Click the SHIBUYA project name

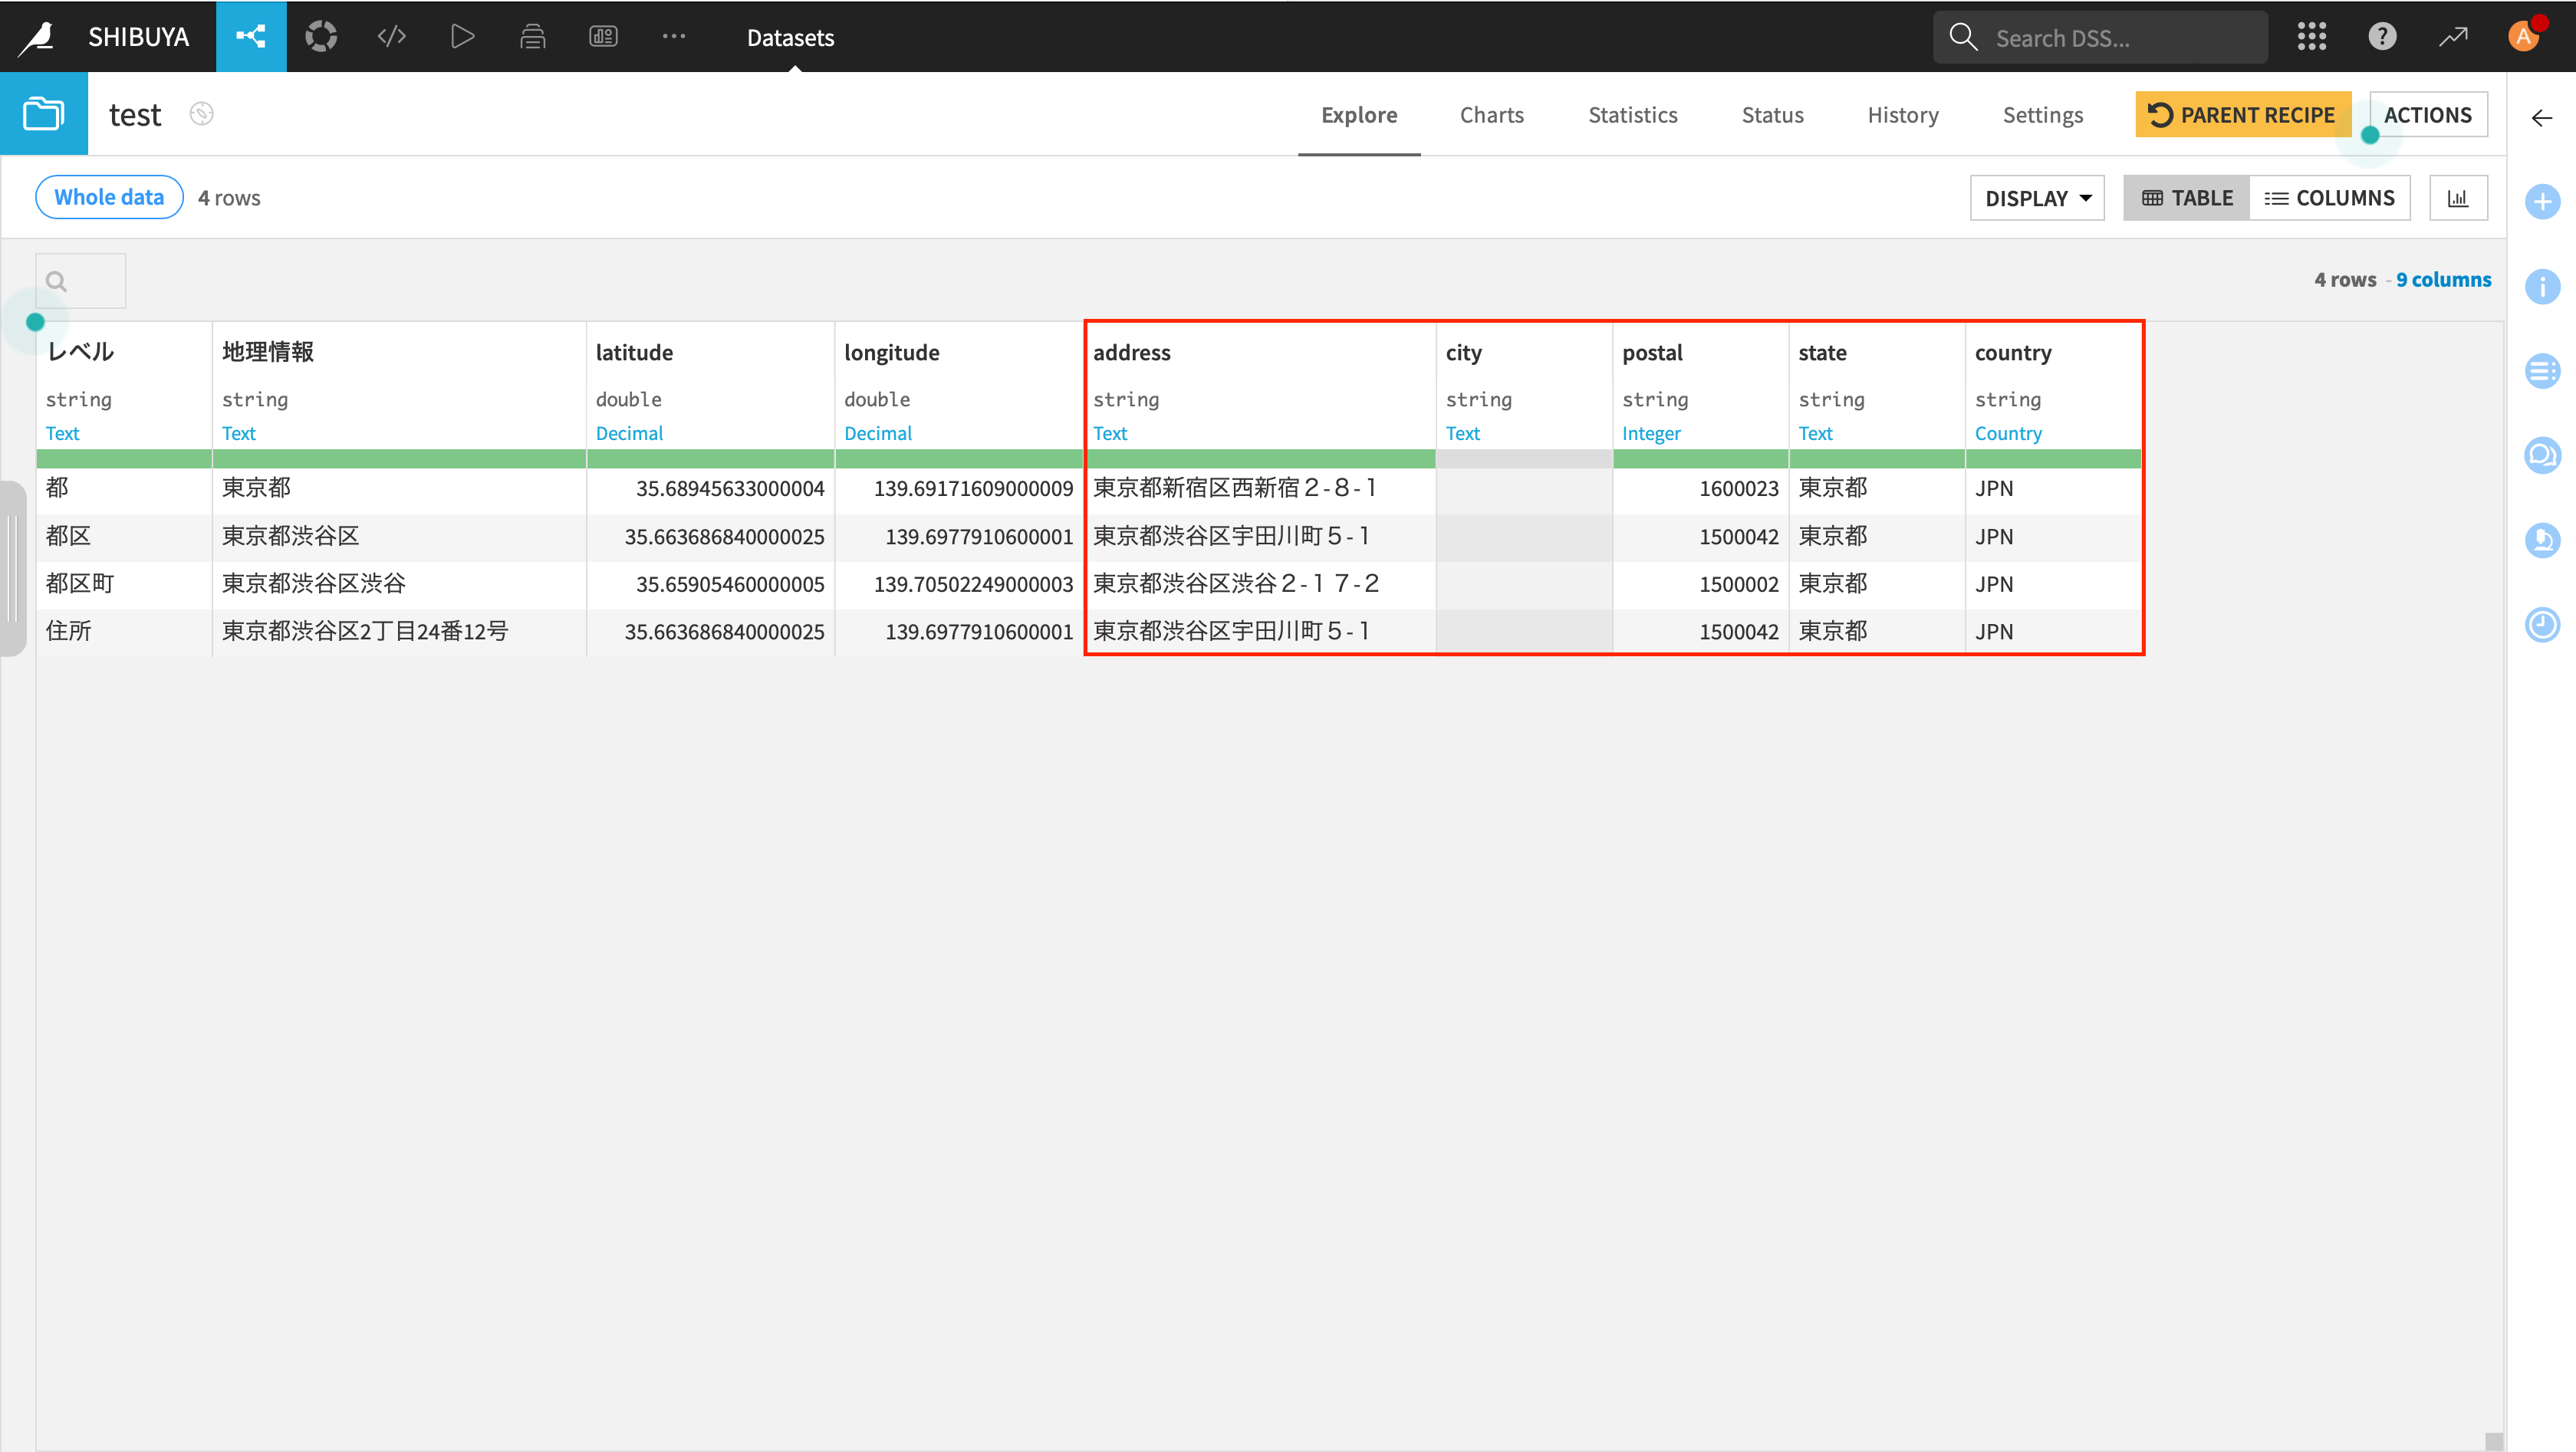pyautogui.click(x=138, y=37)
